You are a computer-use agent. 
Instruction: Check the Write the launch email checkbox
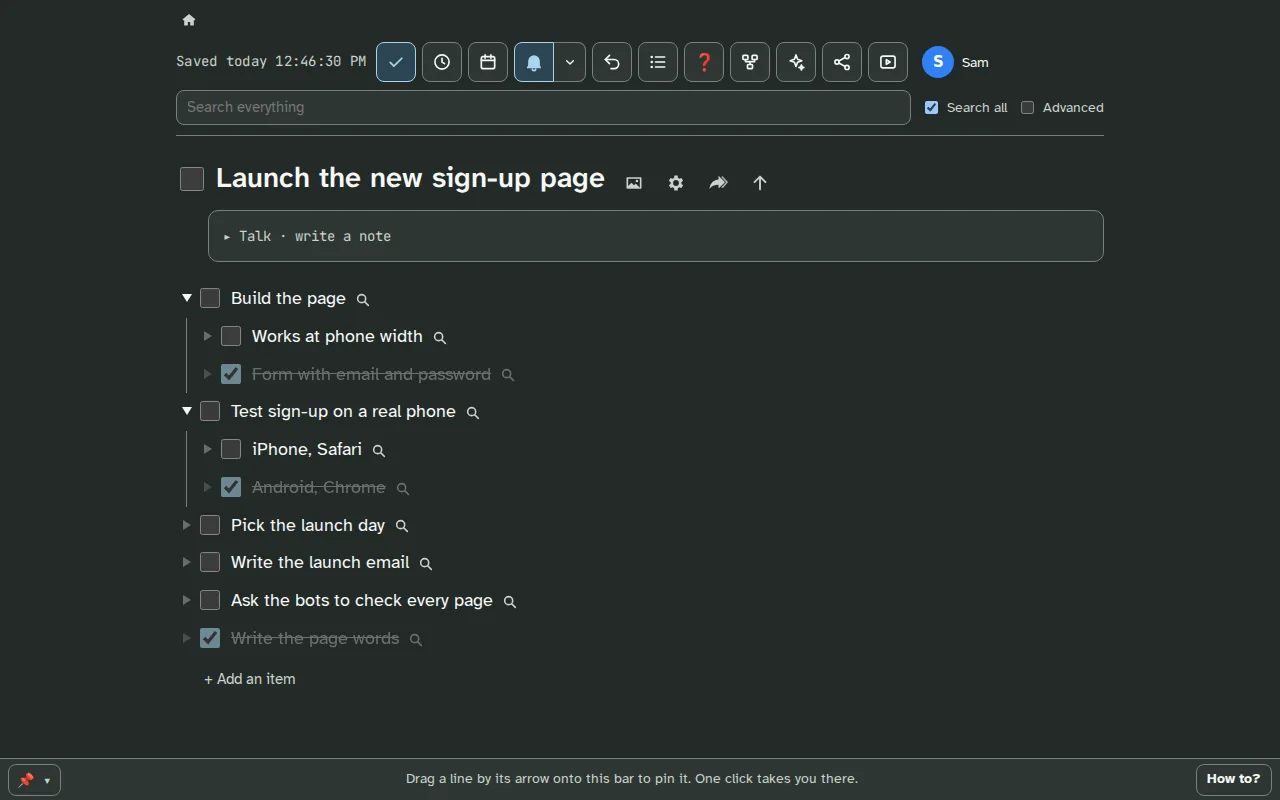[x=210, y=562]
